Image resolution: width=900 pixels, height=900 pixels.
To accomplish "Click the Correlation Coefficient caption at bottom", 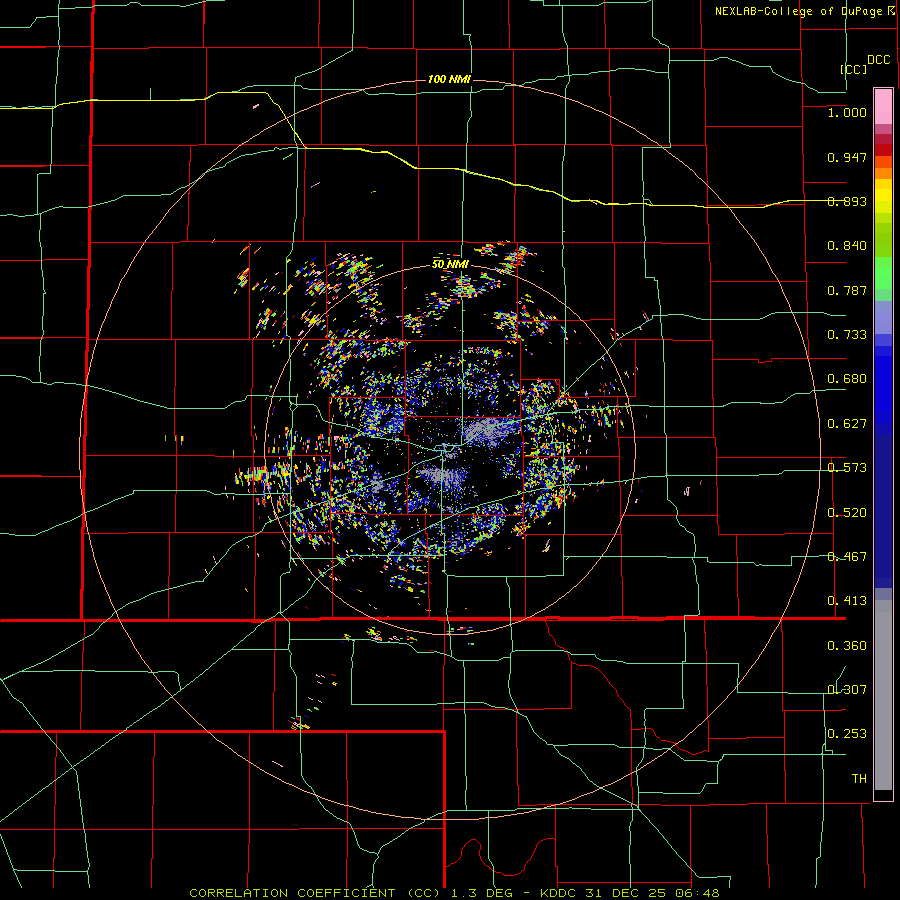I will coord(454,893).
